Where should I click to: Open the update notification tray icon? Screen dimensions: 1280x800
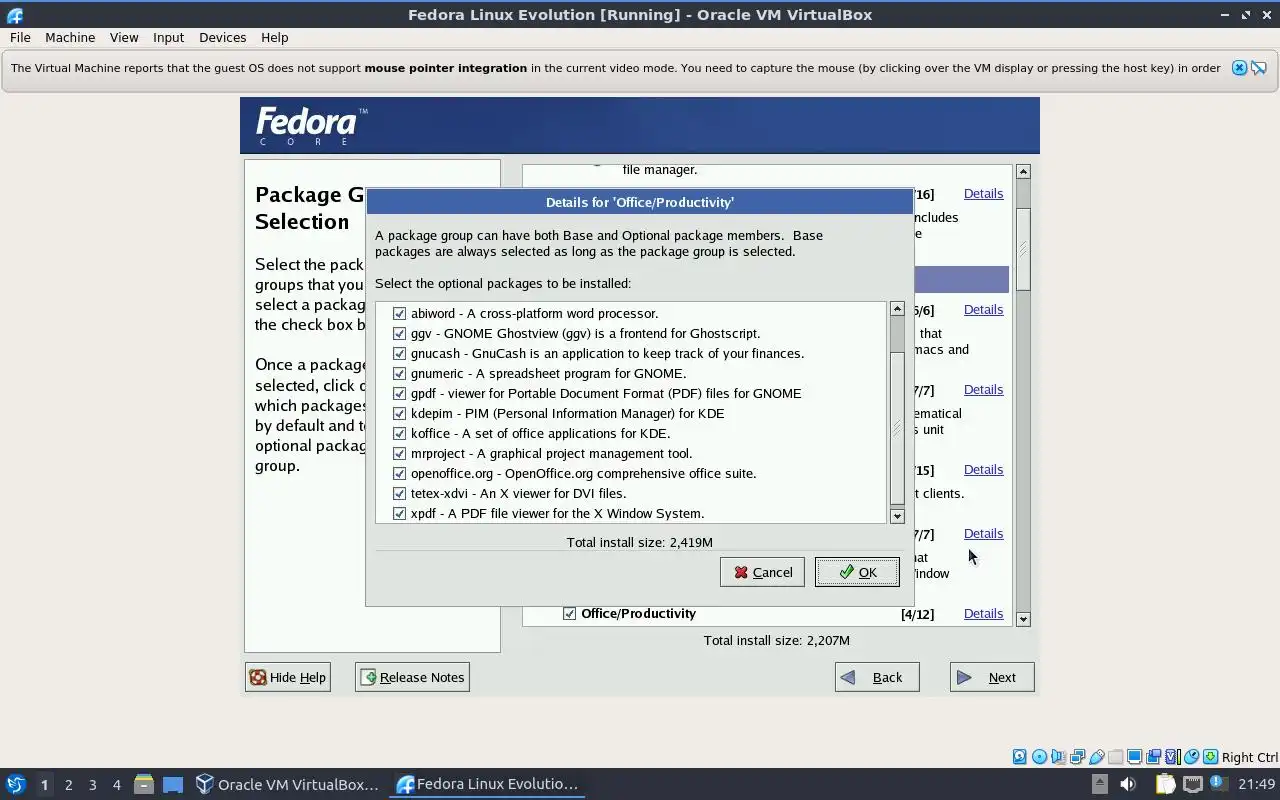(x=1219, y=784)
